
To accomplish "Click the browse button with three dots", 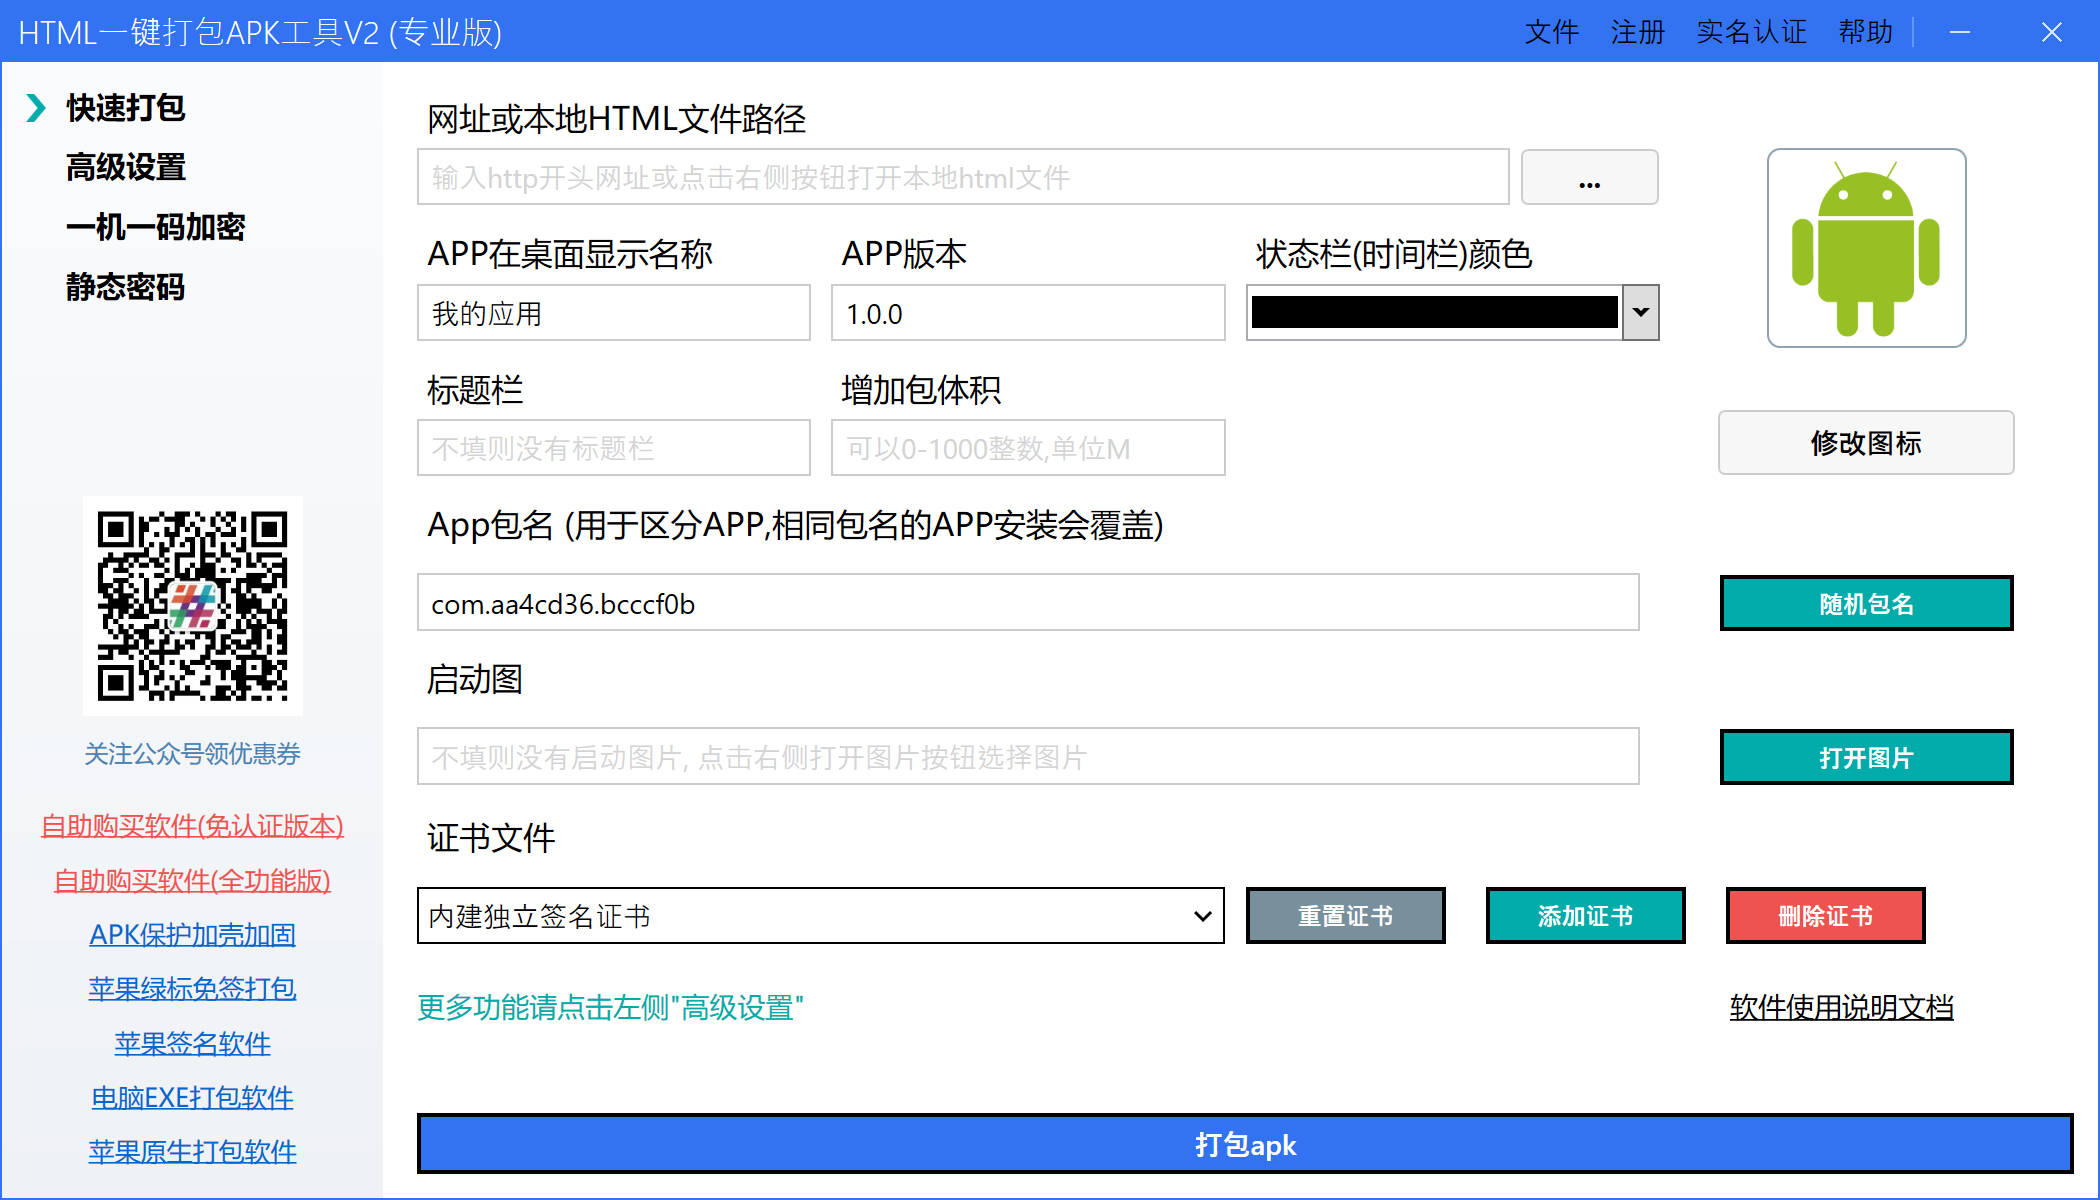I will click(x=1589, y=178).
